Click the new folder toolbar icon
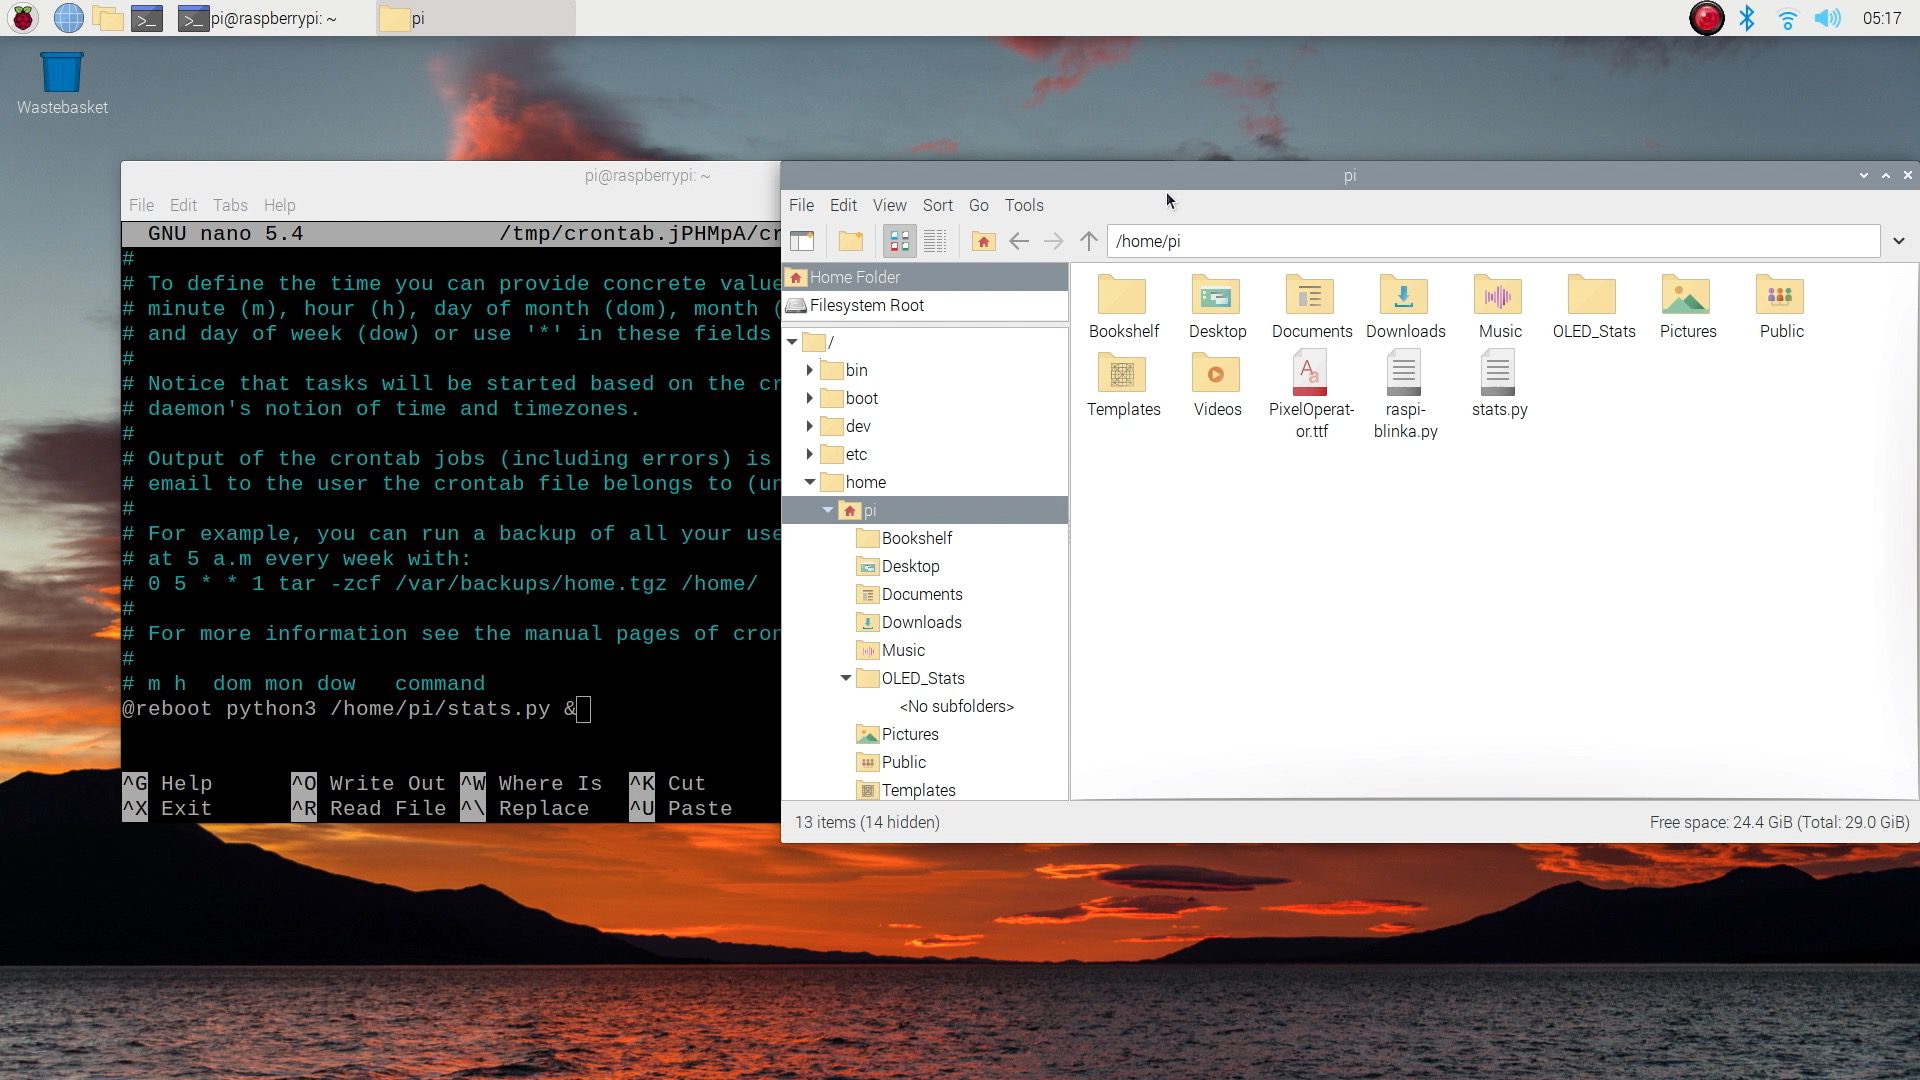This screenshot has height=1080, width=1920. click(850, 241)
